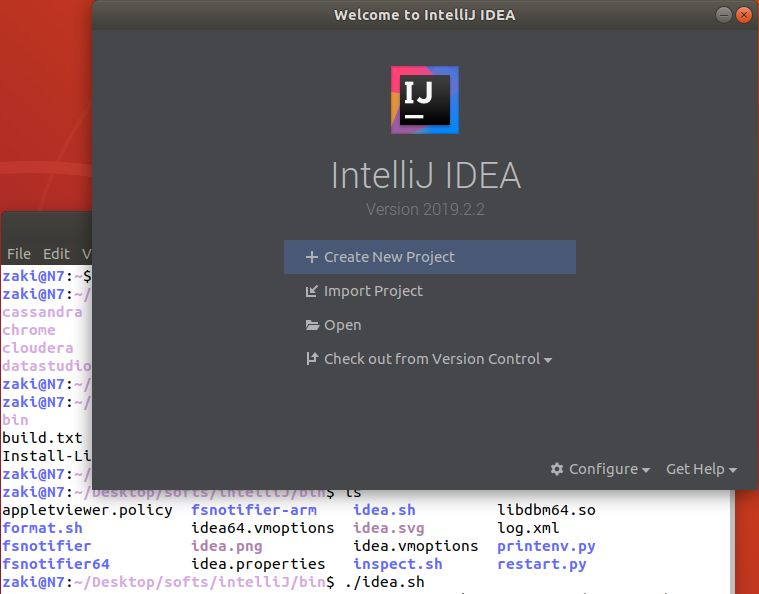Choose Import Project
This screenshot has width=759, height=594.
(x=373, y=291)
